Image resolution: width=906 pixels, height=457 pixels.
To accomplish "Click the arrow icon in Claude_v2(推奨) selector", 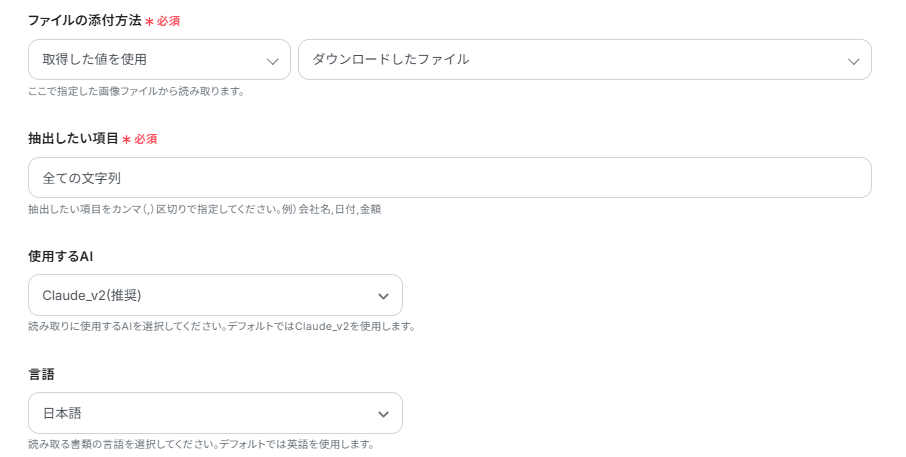I will (x=383, y=296).
